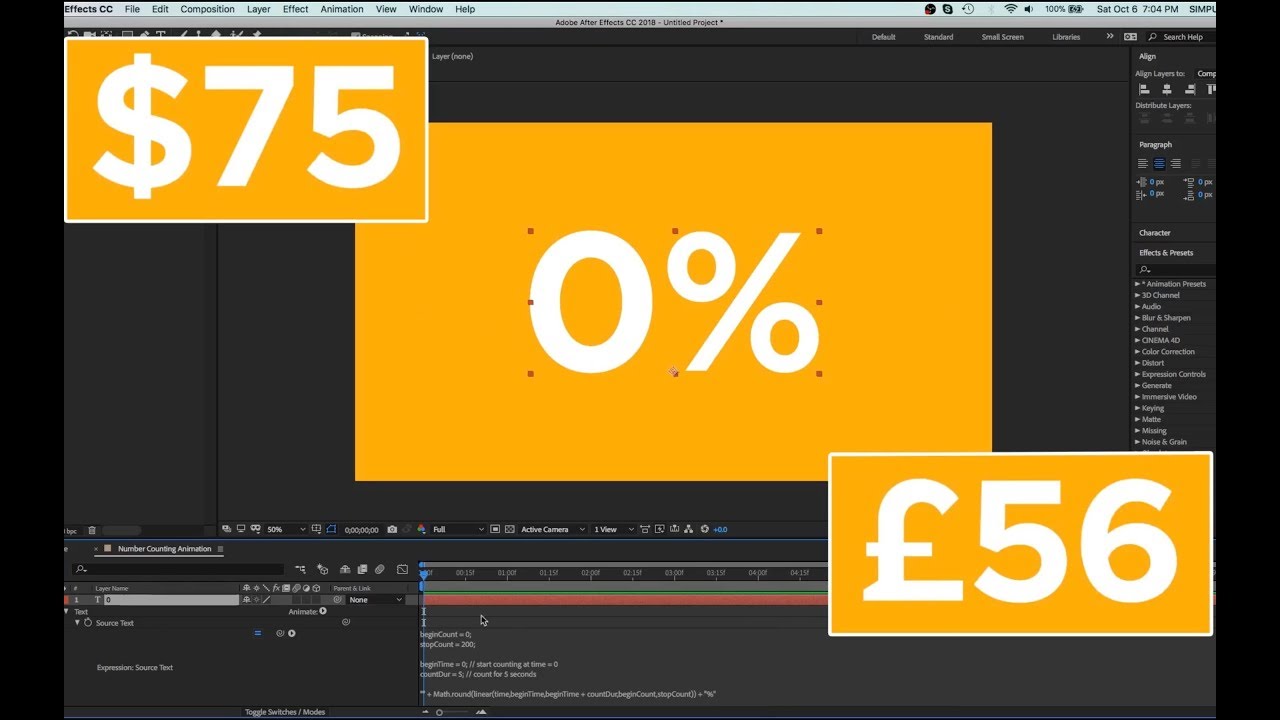Click Toggle Switches / Modes button

(285, 712)
